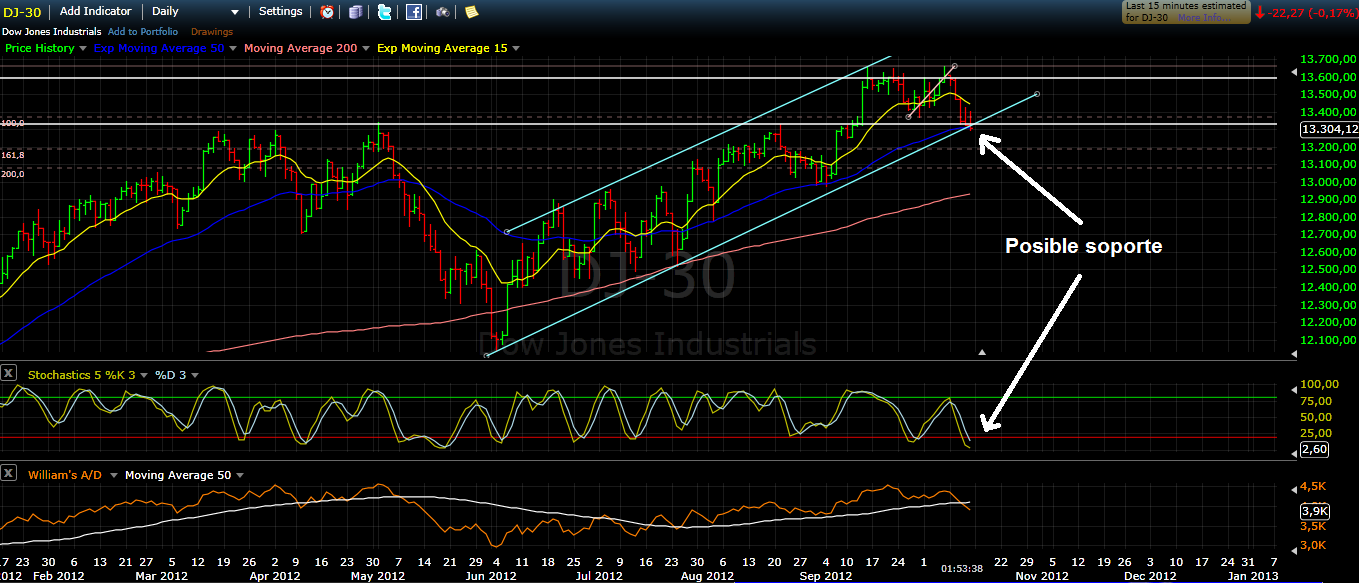Click the small white triangle marker below the chart
The height and width of the screenshot is (583, 1359).
coord(982,352)
